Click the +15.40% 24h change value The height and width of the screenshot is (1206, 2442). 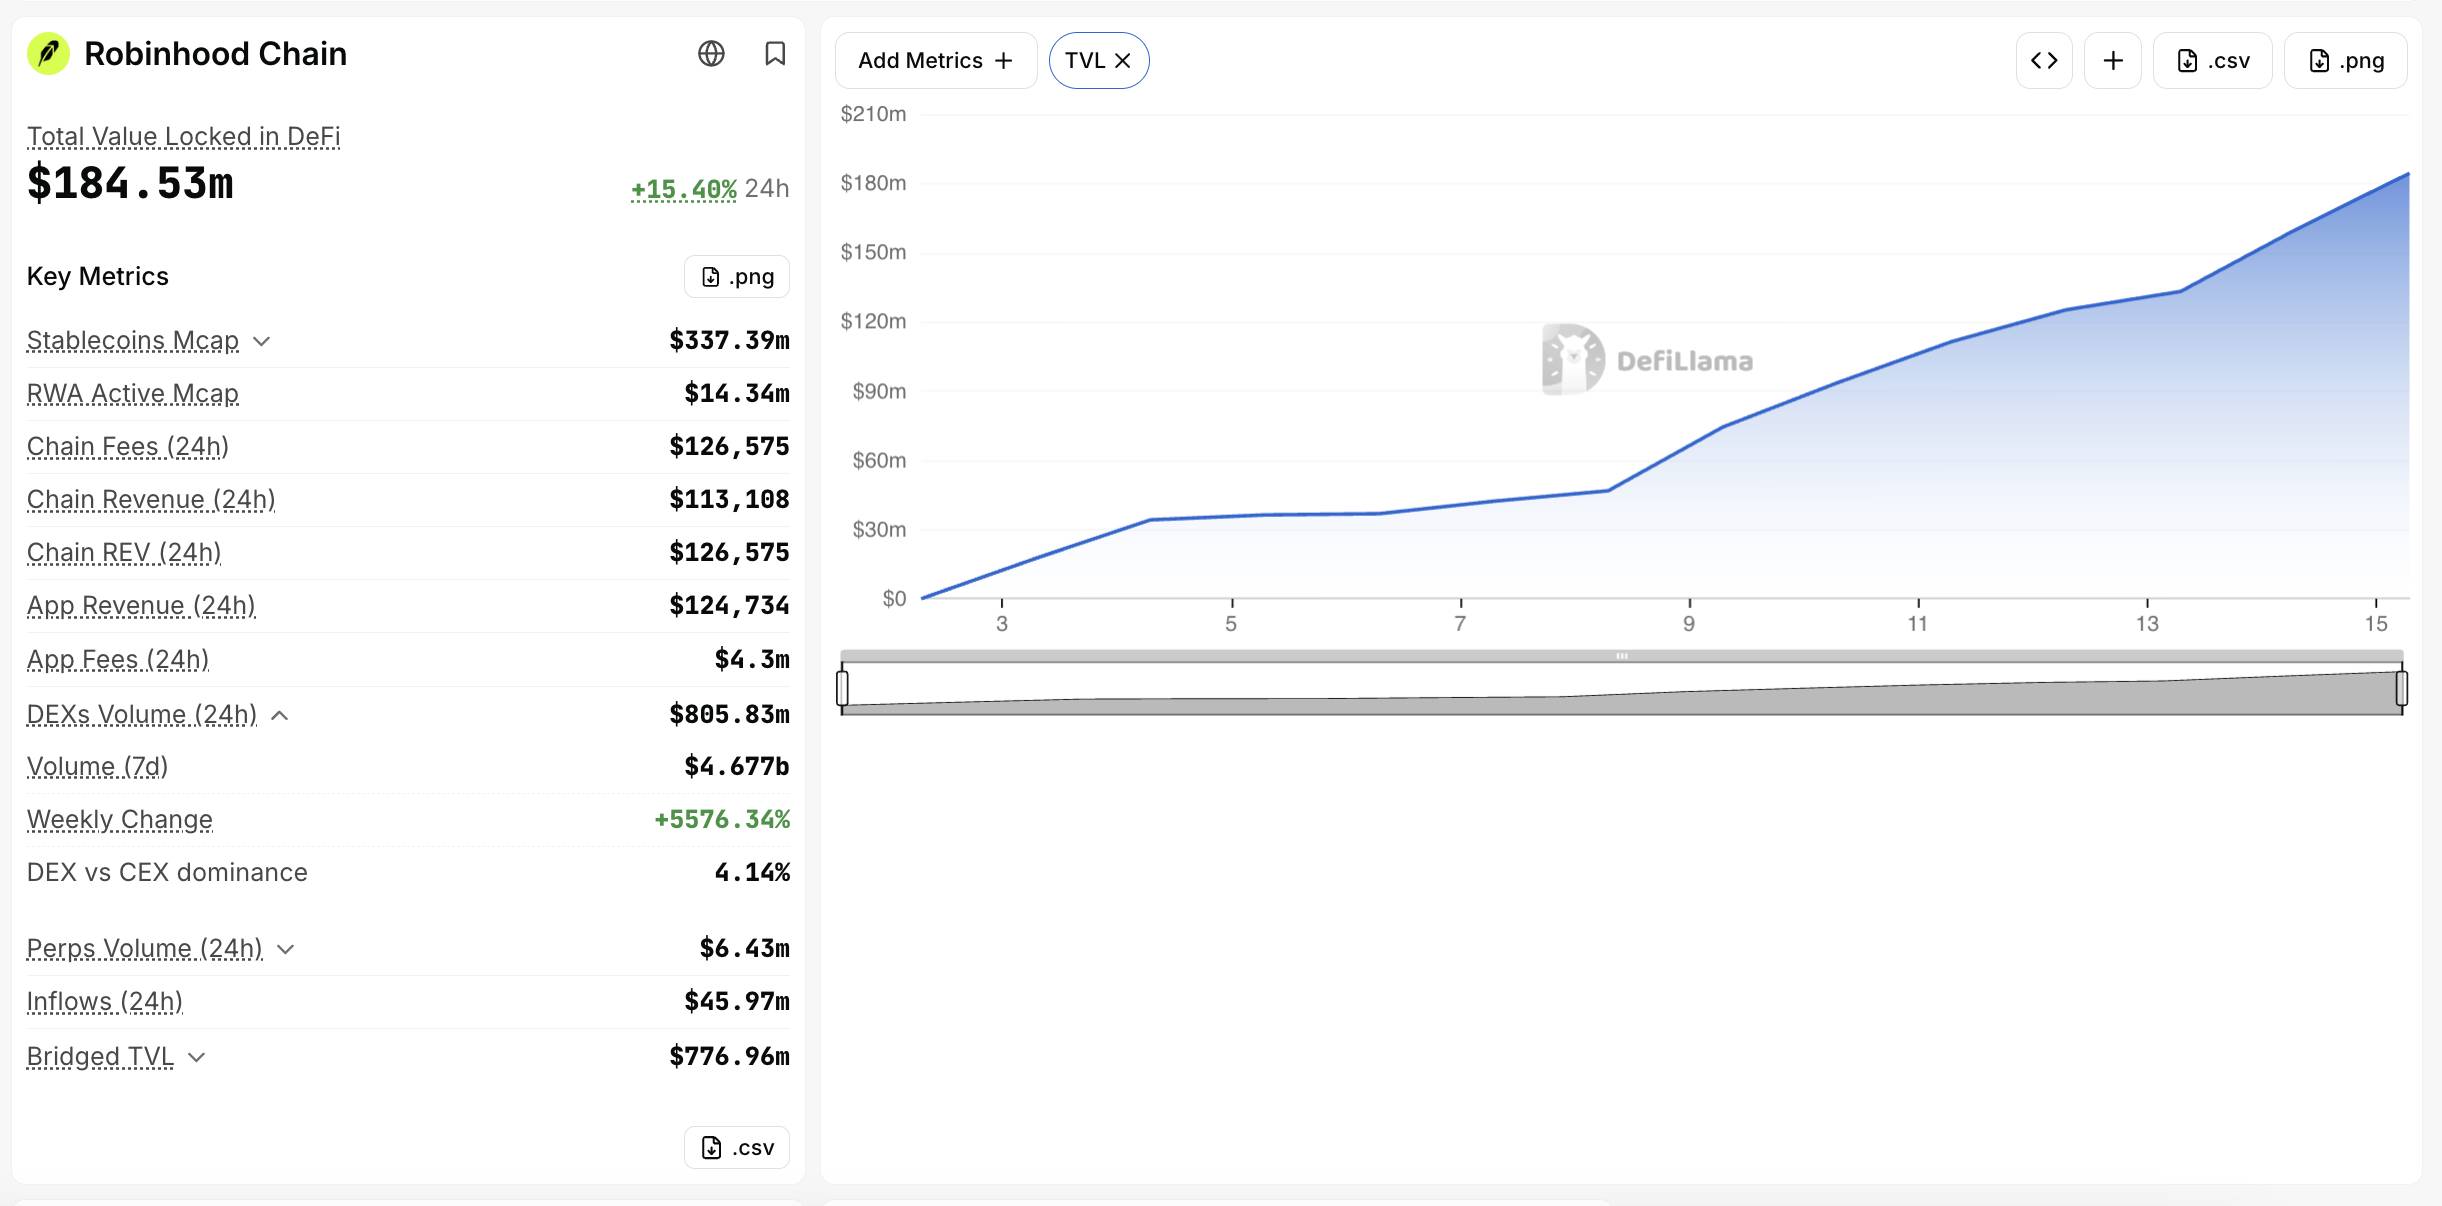click(x=684, y=189)
